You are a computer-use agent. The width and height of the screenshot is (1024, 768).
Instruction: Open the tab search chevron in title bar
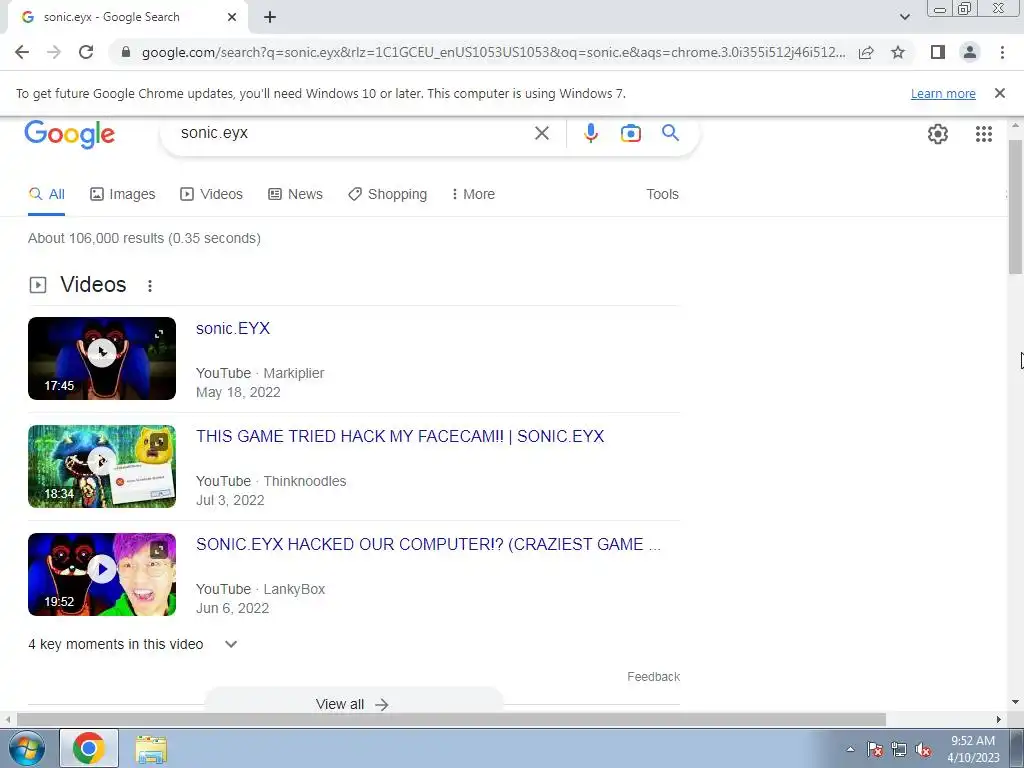coord(904,17)
